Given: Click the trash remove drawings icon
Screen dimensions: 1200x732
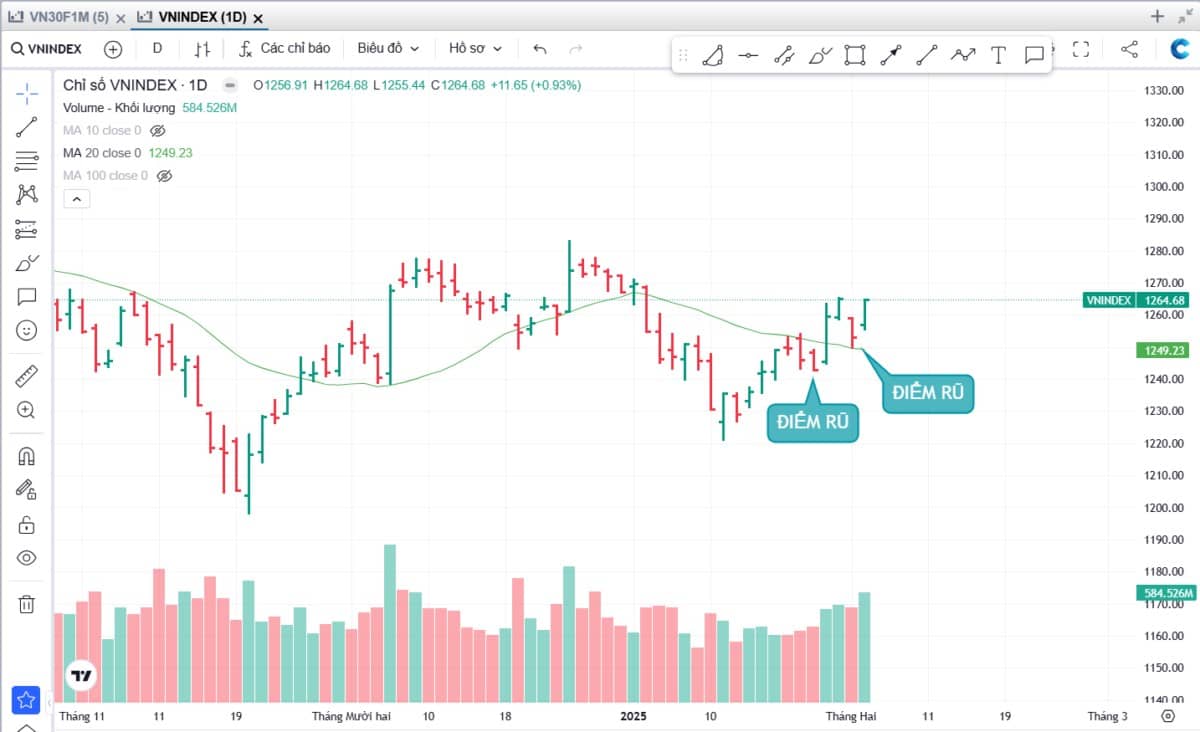Looking at the screenshot, I should point(26,604).
